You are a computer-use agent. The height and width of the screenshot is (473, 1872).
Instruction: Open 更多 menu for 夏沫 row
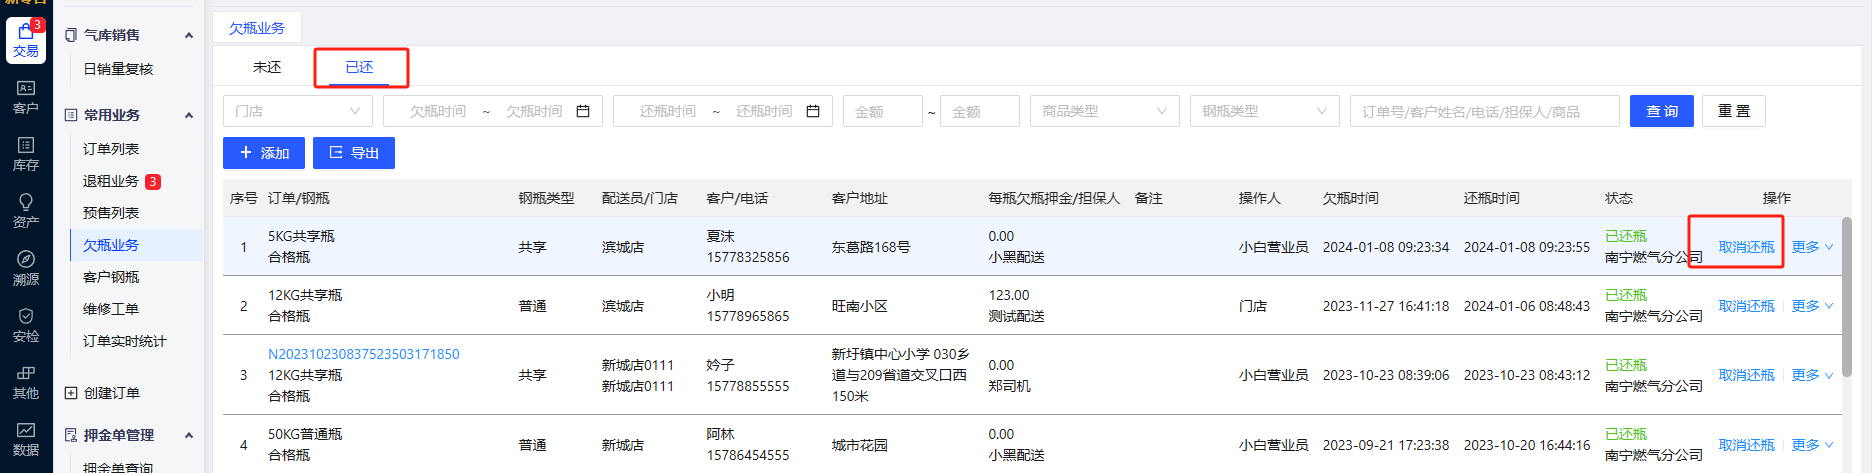(x=1812, y=247)
